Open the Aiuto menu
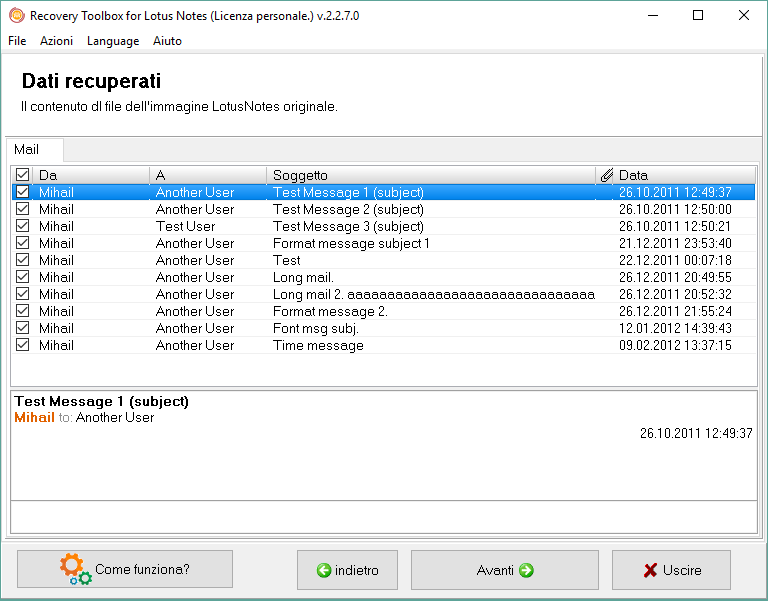 coord(167,41)
